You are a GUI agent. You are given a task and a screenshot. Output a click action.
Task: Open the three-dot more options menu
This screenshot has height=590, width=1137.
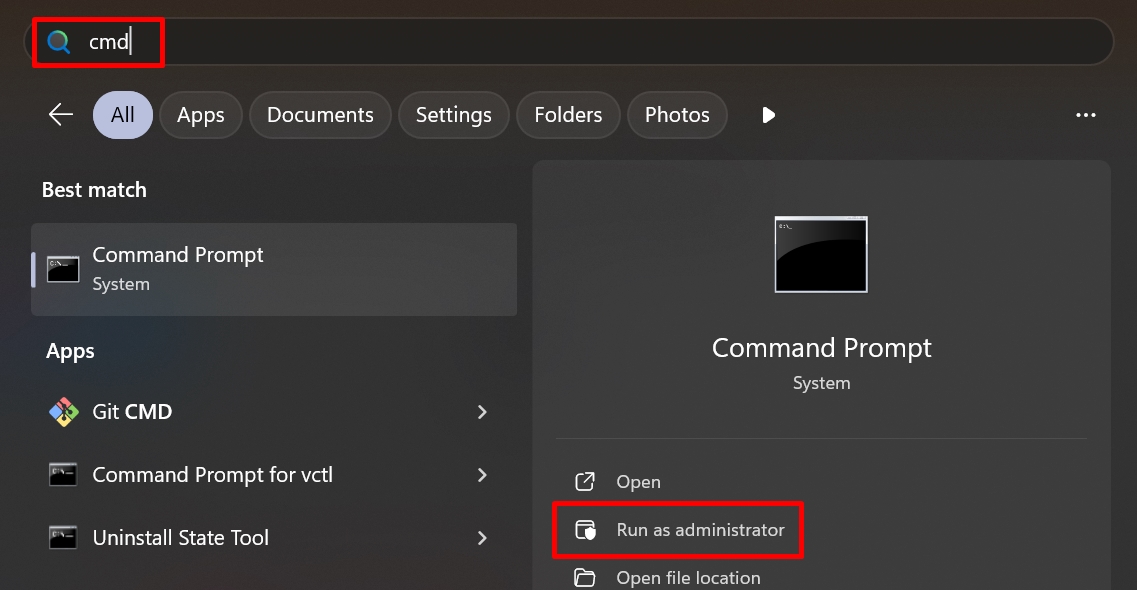[x=1086, y=115]
